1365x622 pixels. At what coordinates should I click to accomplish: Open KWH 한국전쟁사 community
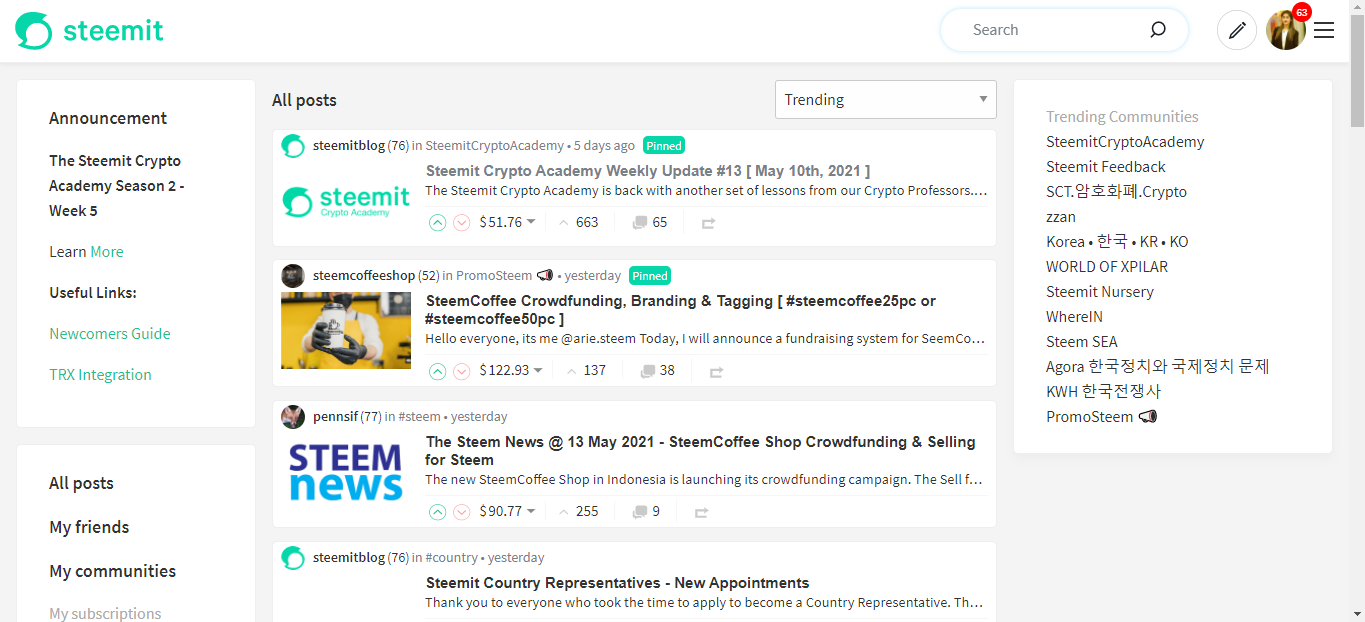(x=1104, y=392)
